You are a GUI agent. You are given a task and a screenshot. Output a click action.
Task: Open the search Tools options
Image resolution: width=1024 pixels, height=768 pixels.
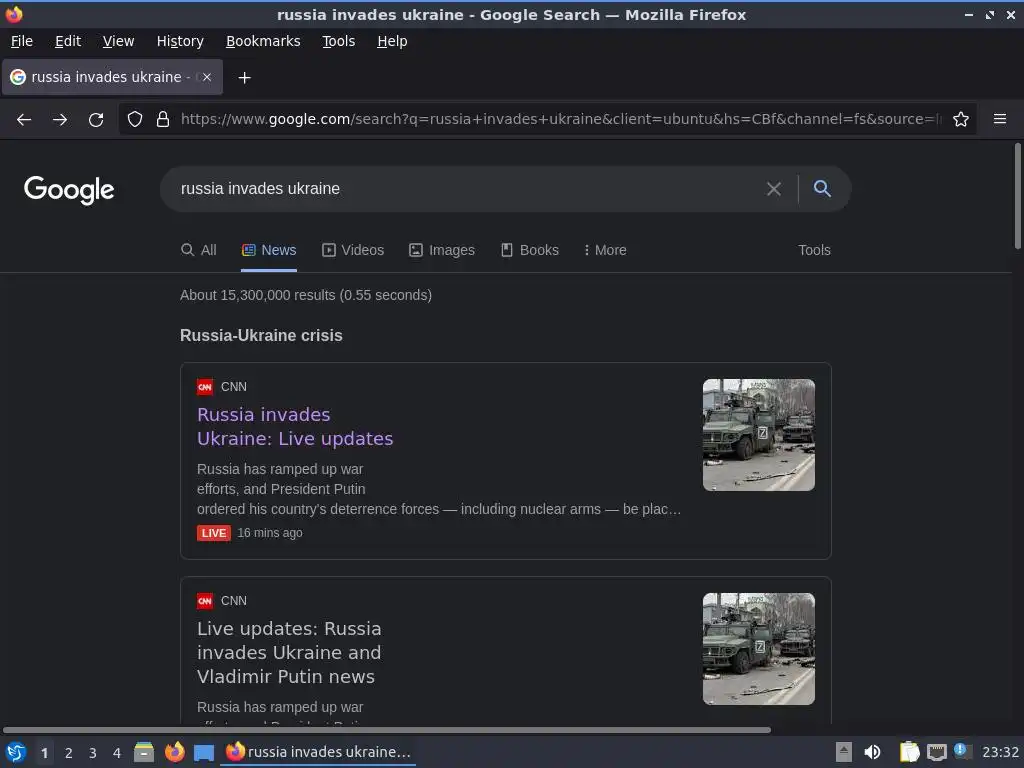[814, 250]
